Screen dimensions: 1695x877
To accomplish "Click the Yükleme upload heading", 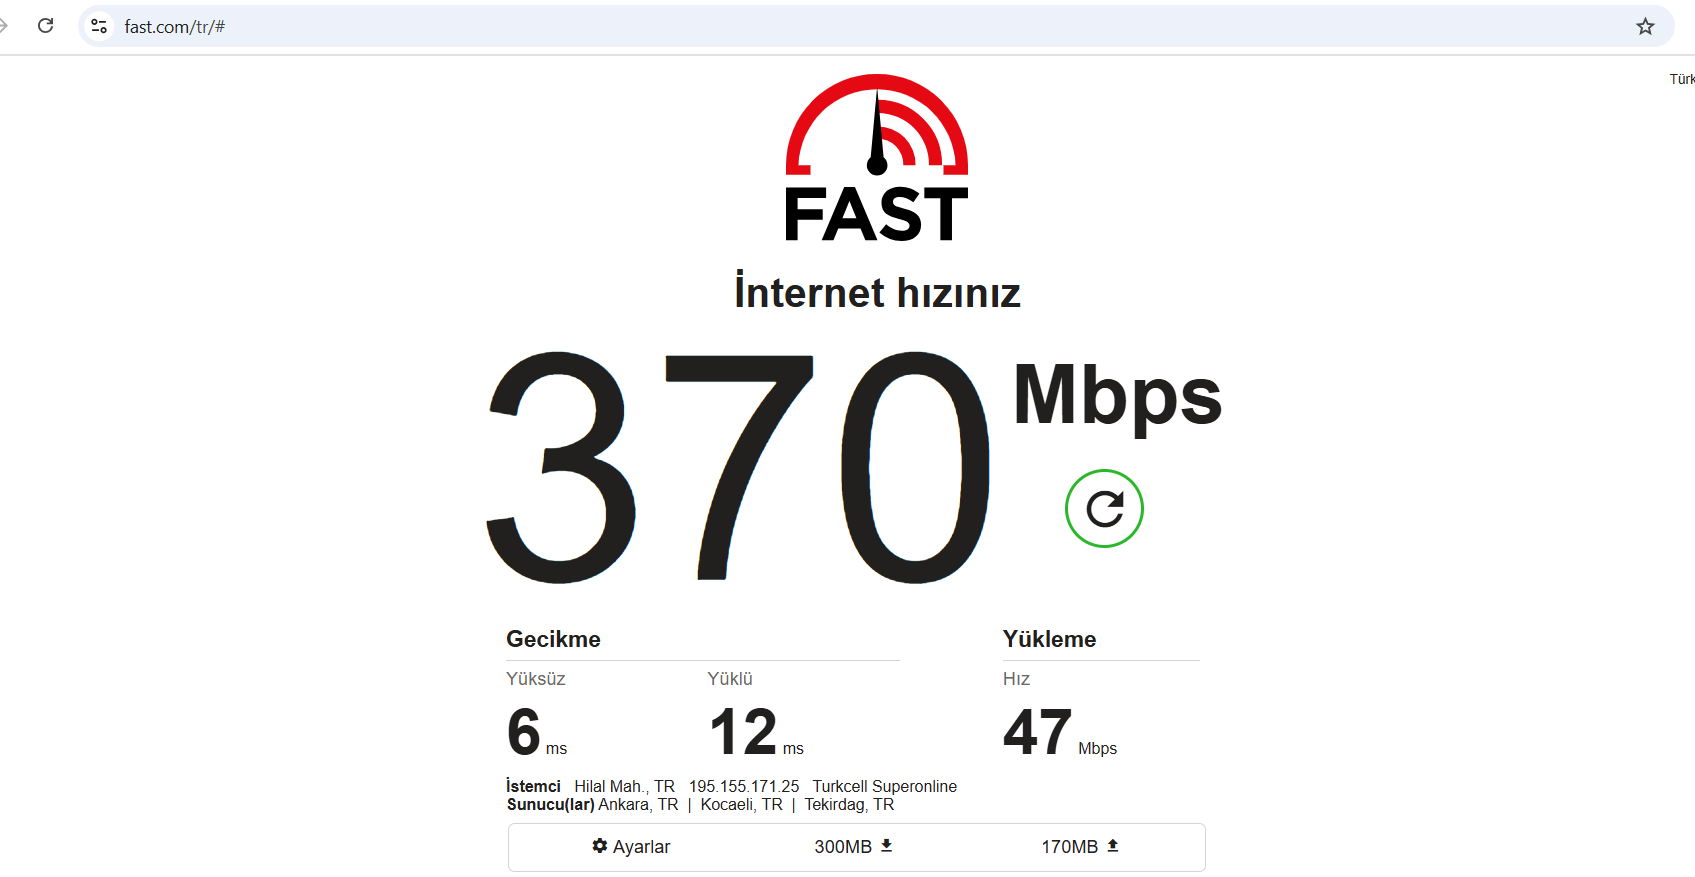I will (1049, 639).
